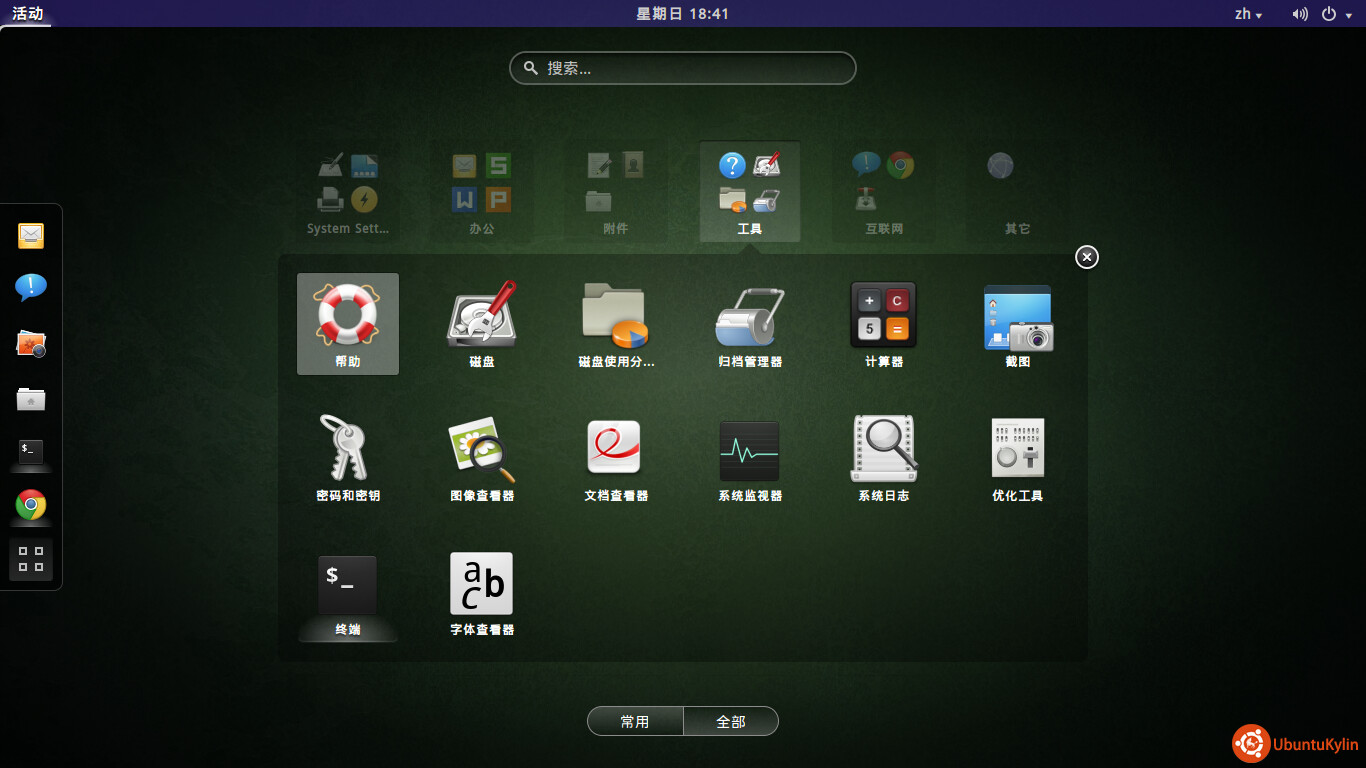Viewport: 1366px width, 768px height.
Task: Open the Screenshot (截图) tool
Action: pos(1017,323)
